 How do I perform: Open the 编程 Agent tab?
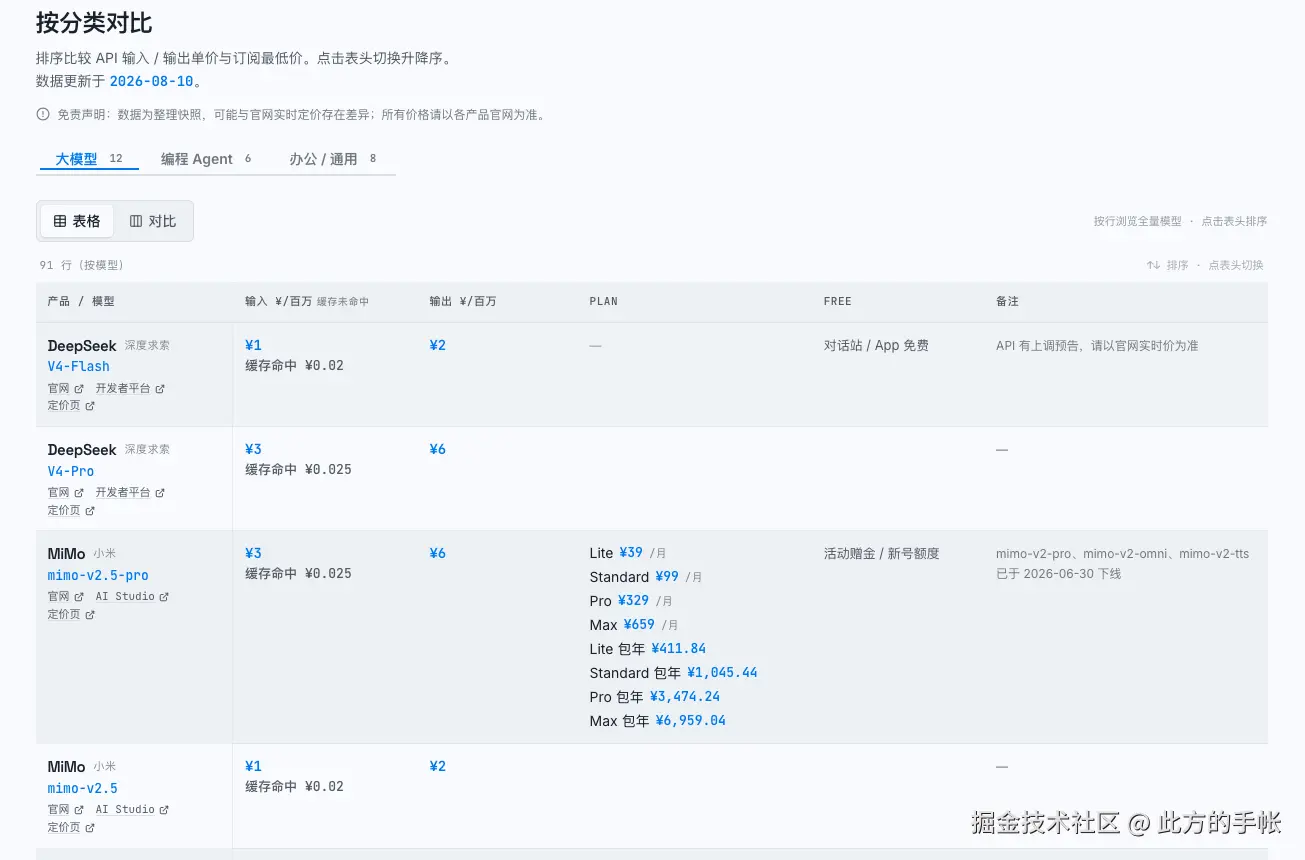206,159
